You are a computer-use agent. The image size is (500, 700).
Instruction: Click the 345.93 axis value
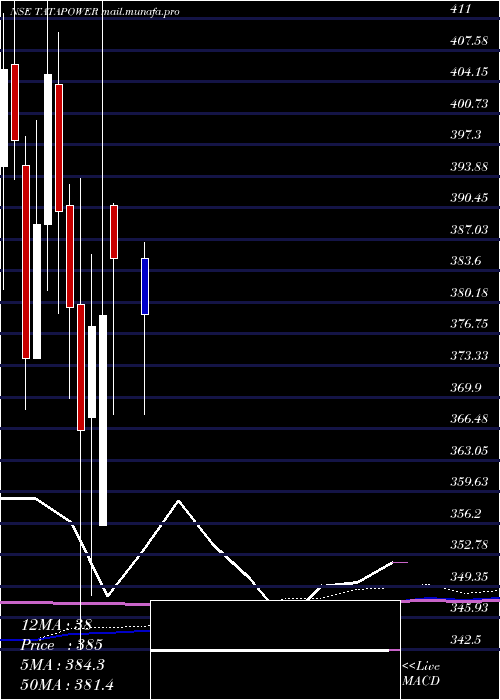[467, 608]
